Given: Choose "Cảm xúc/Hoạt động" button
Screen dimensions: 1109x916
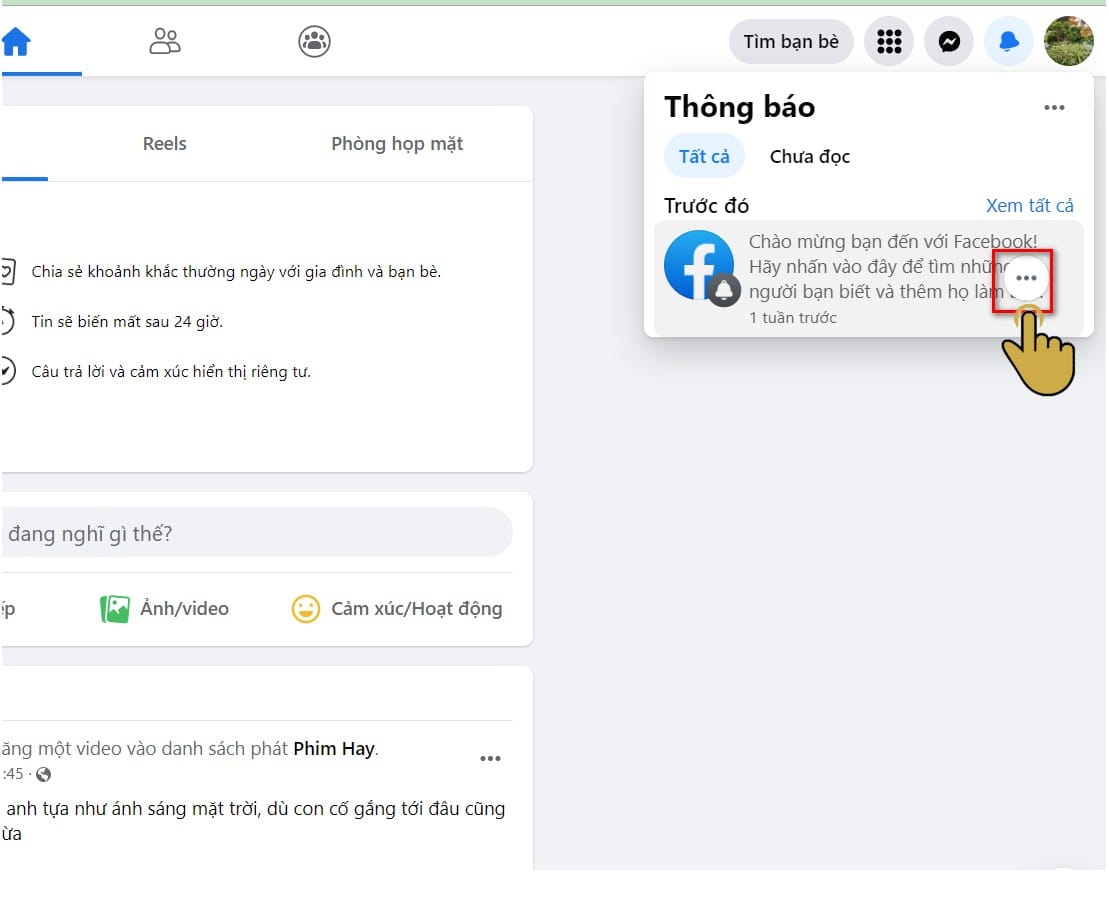Looking at the screenshot, I should click(x=397, y=608).
